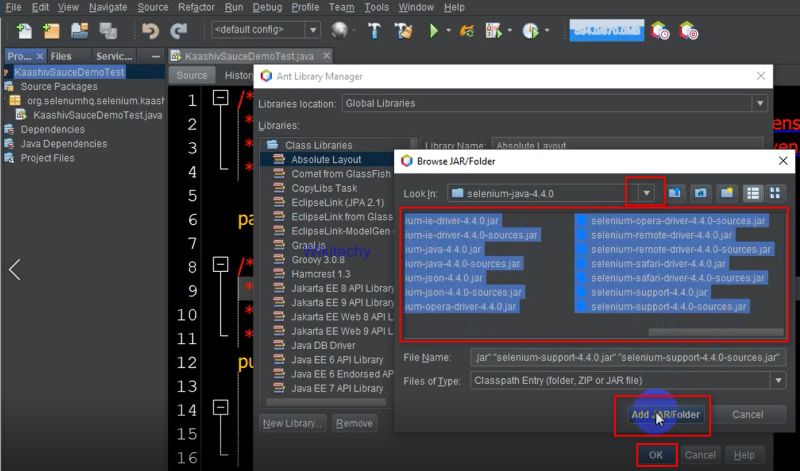Click the New Project toolbar icon
This screenshot has width=800, height=471.
(51, 31)
